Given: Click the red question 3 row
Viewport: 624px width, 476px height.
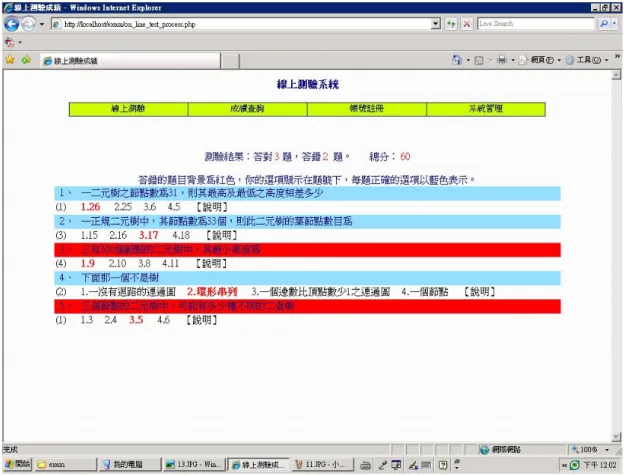Looking at the screenshot, I should 308,250.
